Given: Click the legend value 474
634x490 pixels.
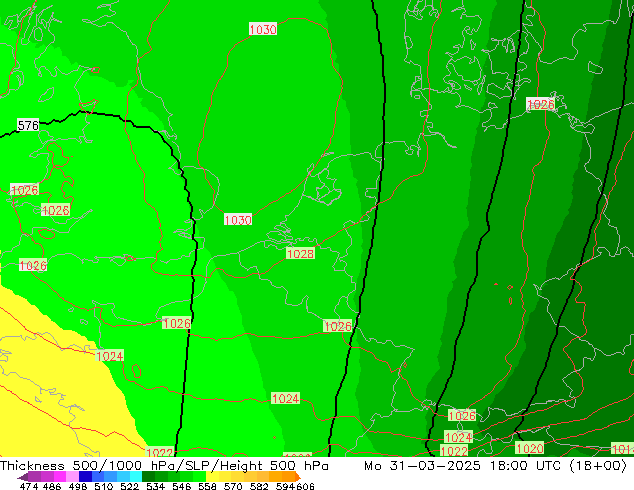Looking at the screenshot, I should point(29,486).
